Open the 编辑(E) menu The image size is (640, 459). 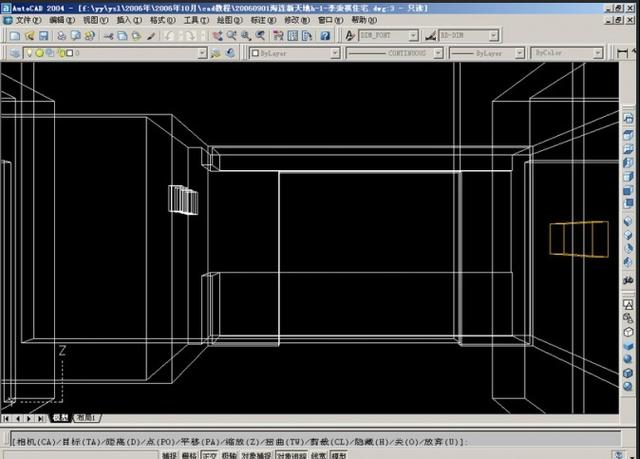coord(62,20)
